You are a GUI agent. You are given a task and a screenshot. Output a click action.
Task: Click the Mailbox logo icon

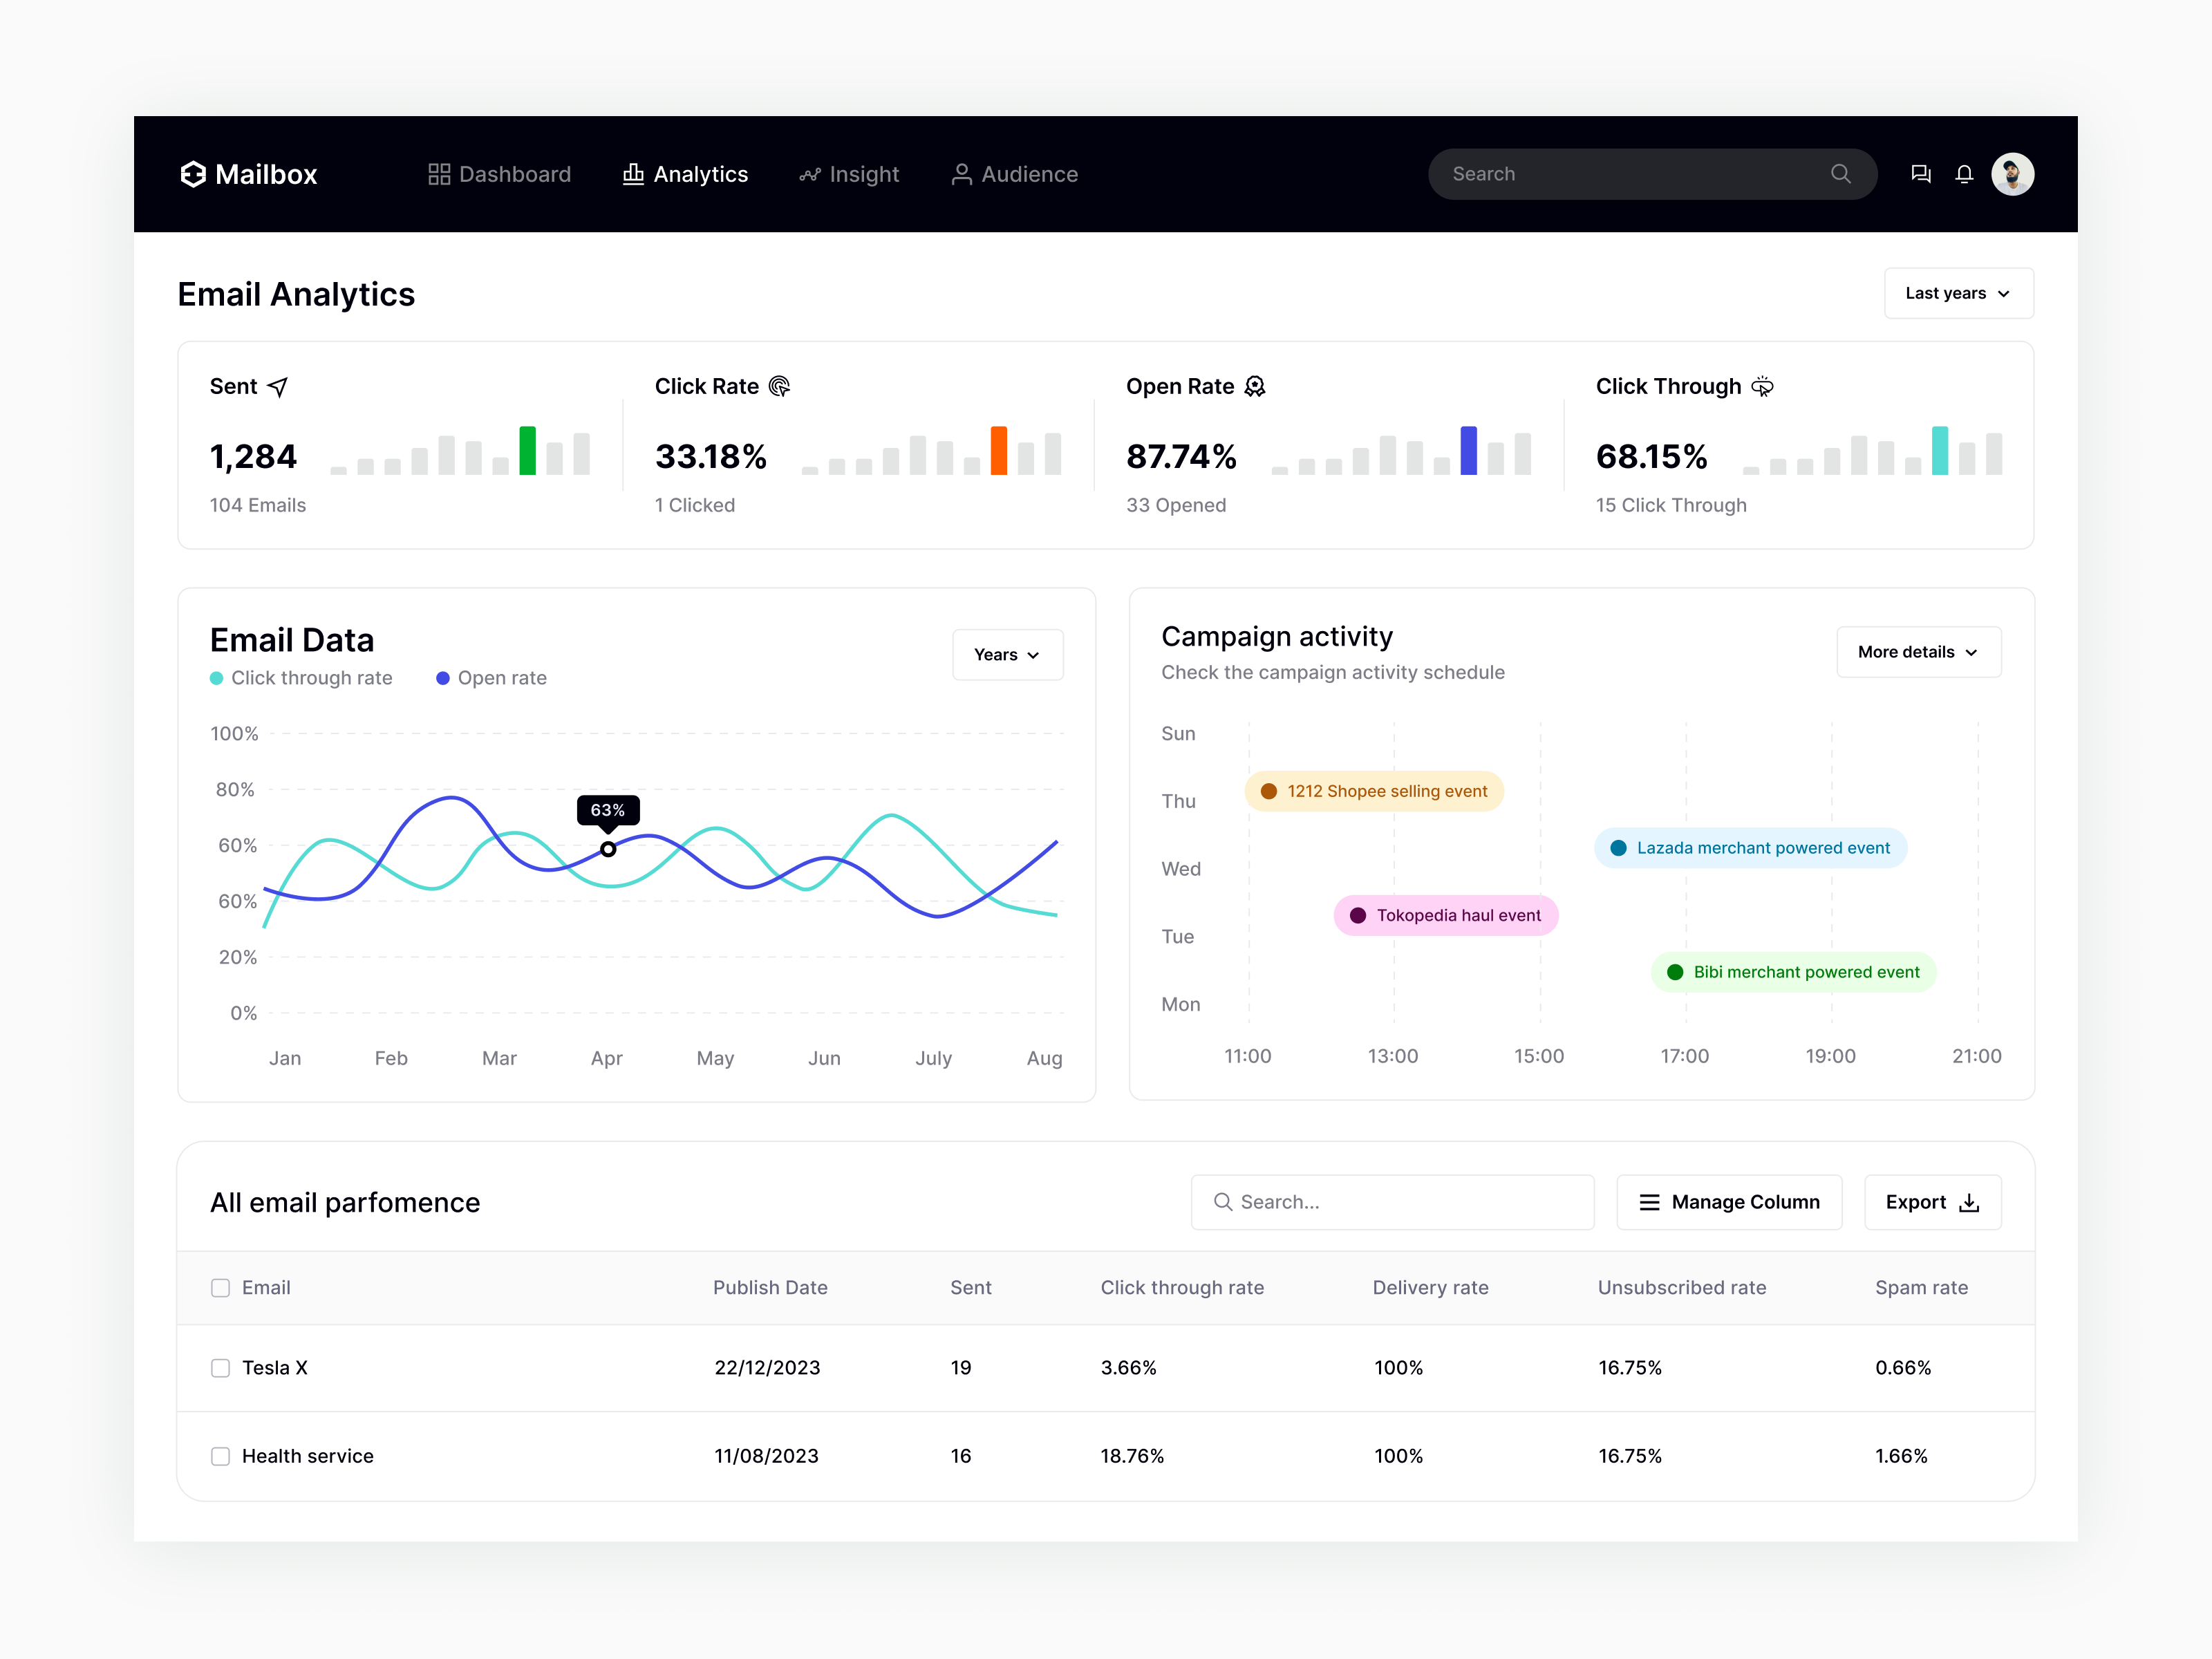click(193, 174)
